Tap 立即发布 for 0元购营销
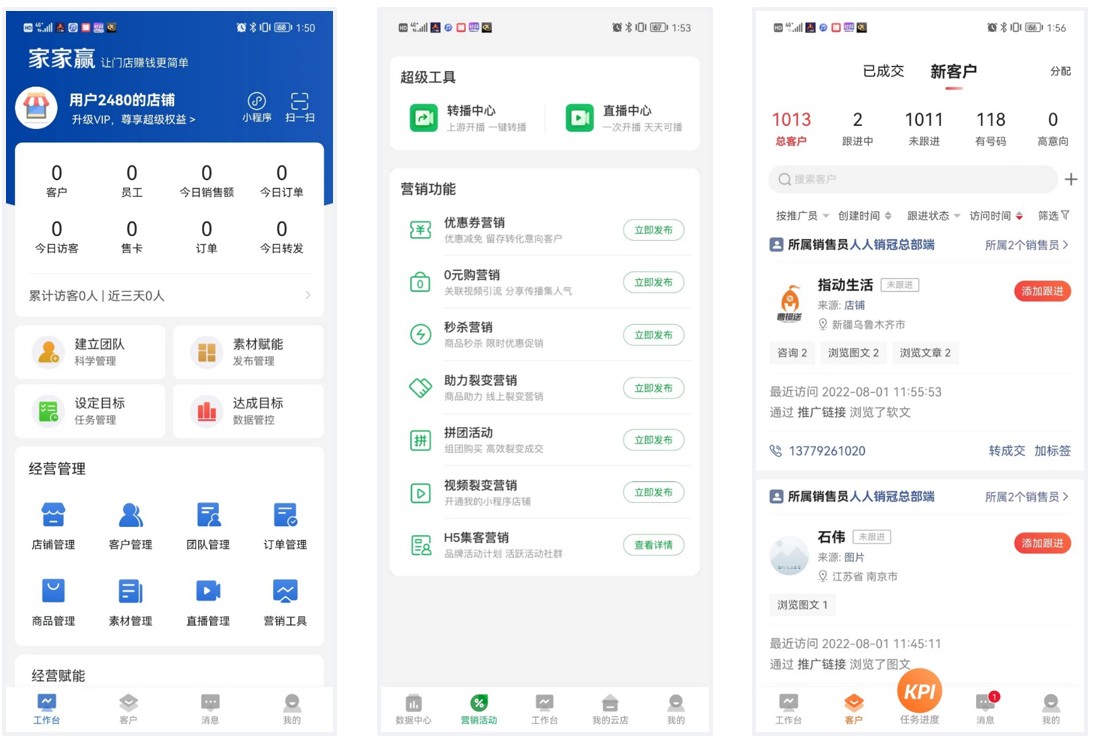The height and width of the screenshot is (742, 1098). pyautogui.click(x=653, y=282)
